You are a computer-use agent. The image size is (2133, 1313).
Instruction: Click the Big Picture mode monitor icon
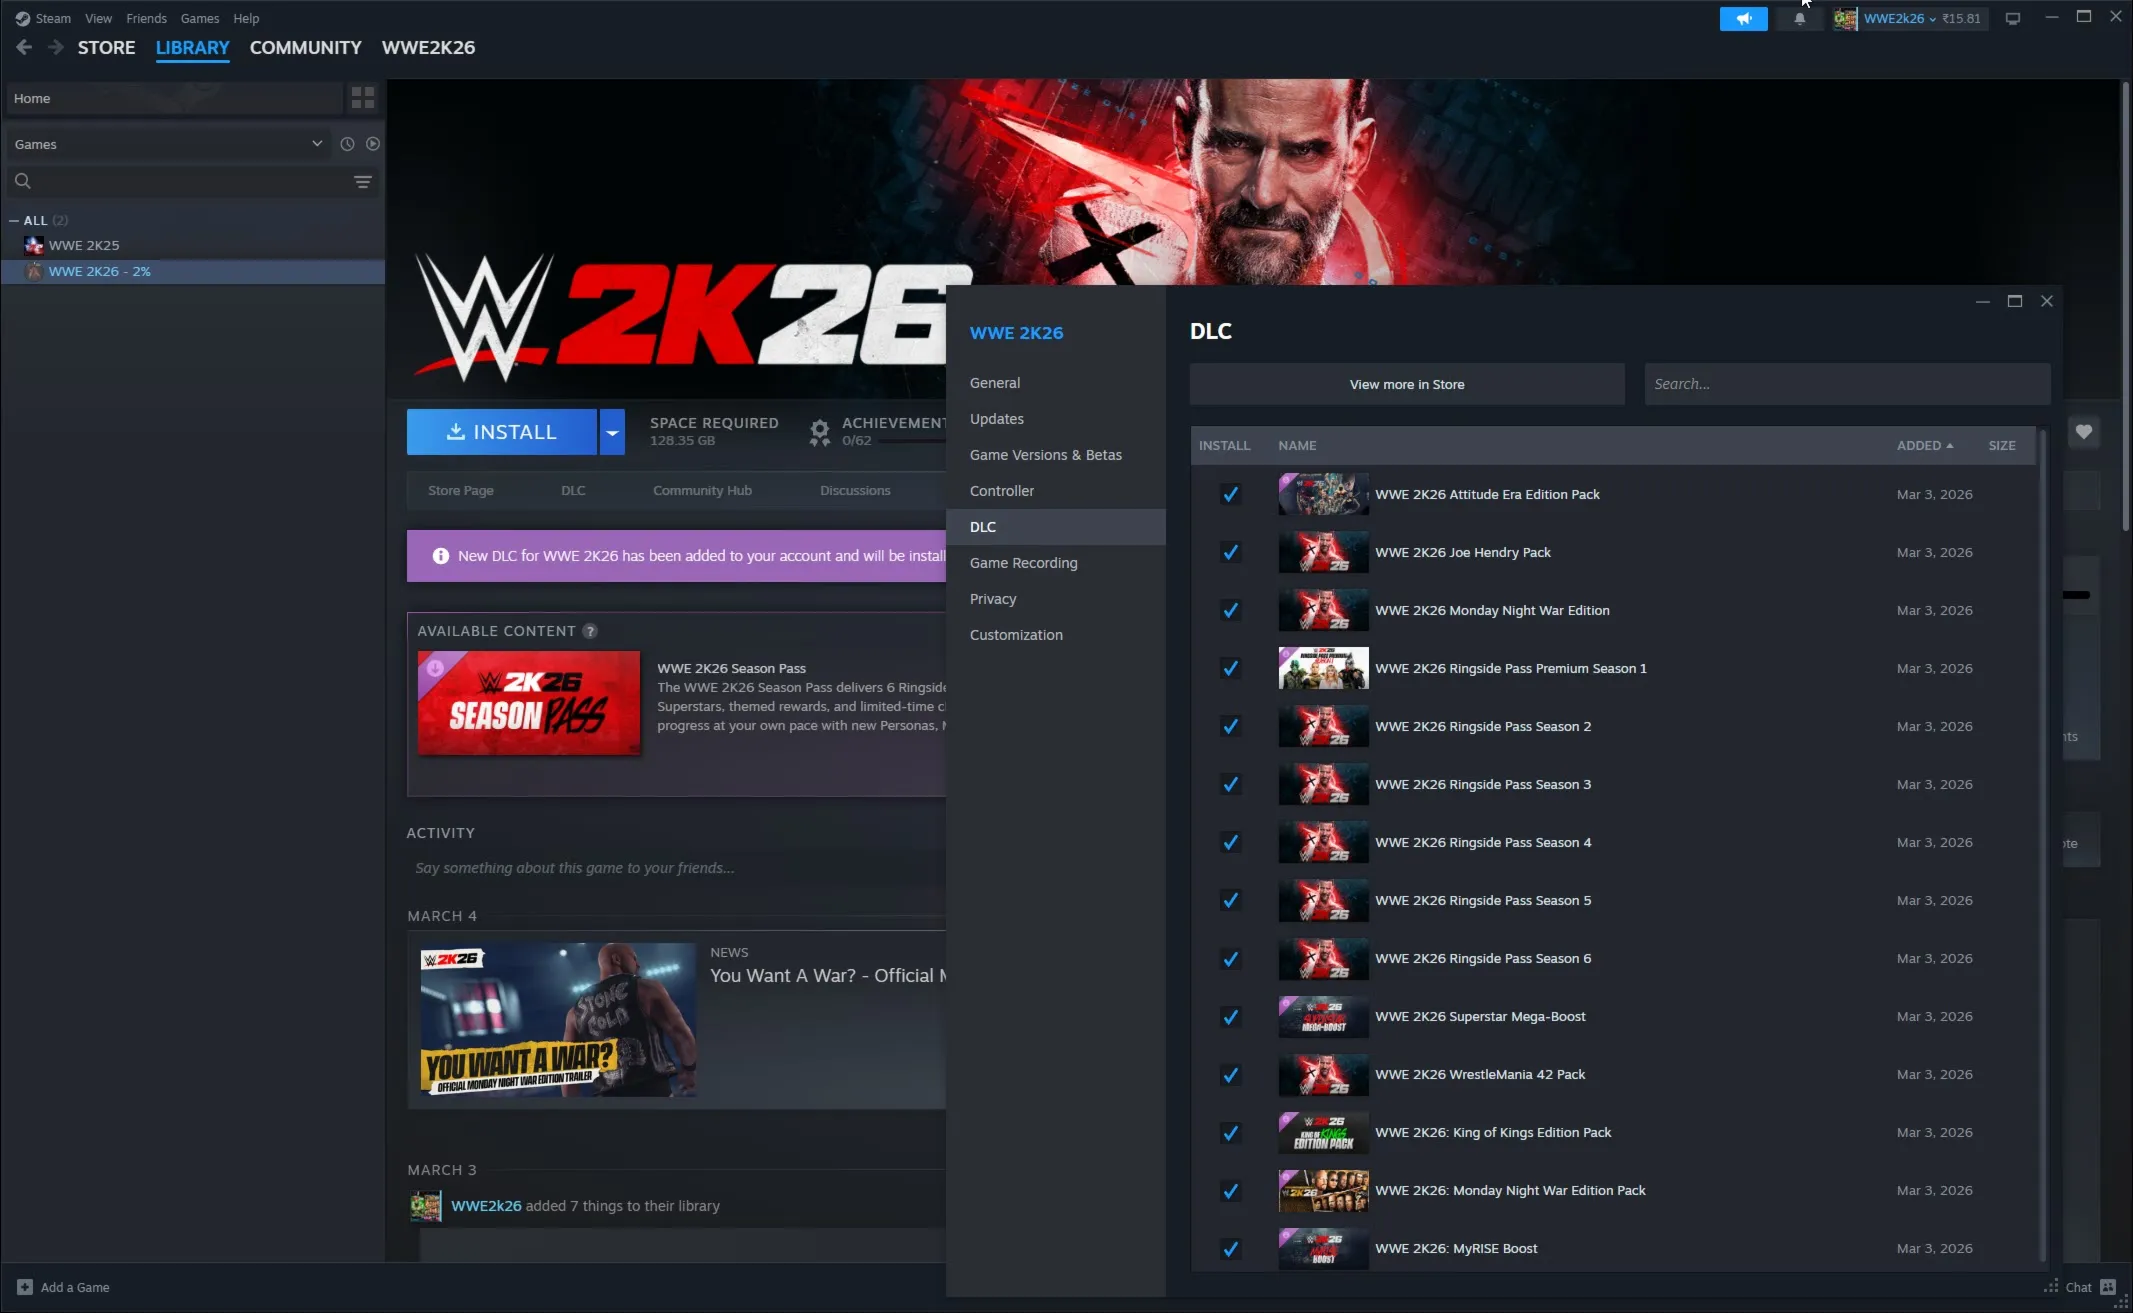click(2013, 19)
